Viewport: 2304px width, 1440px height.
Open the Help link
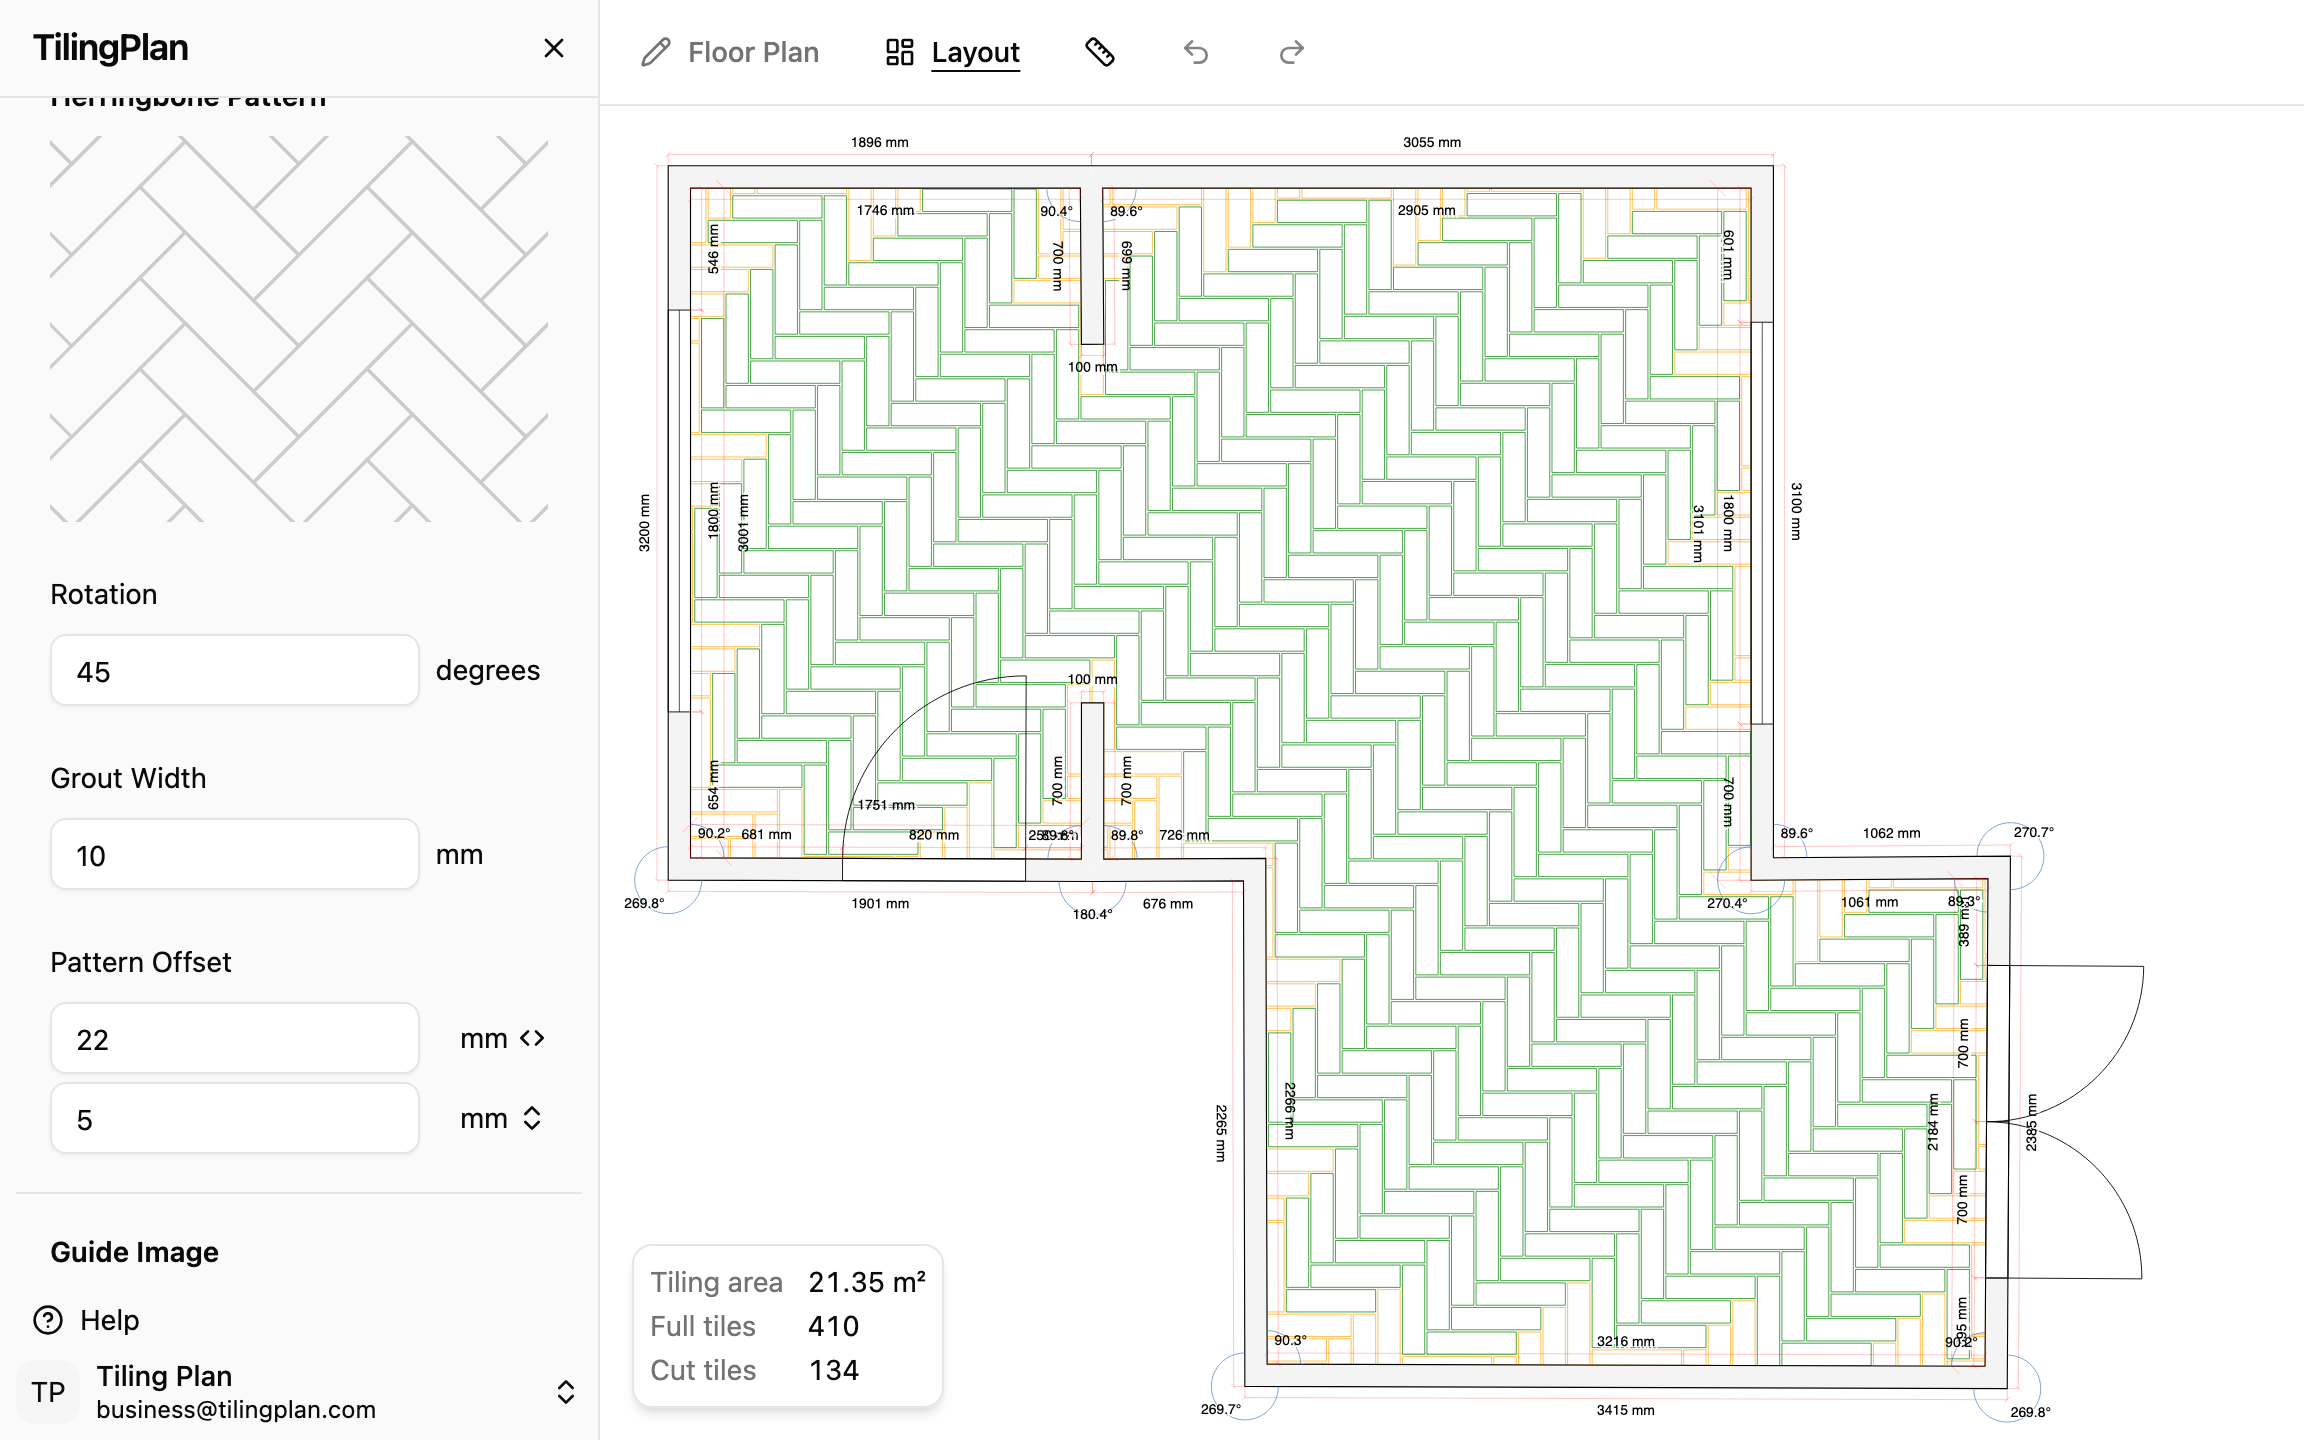[110, 1320]
